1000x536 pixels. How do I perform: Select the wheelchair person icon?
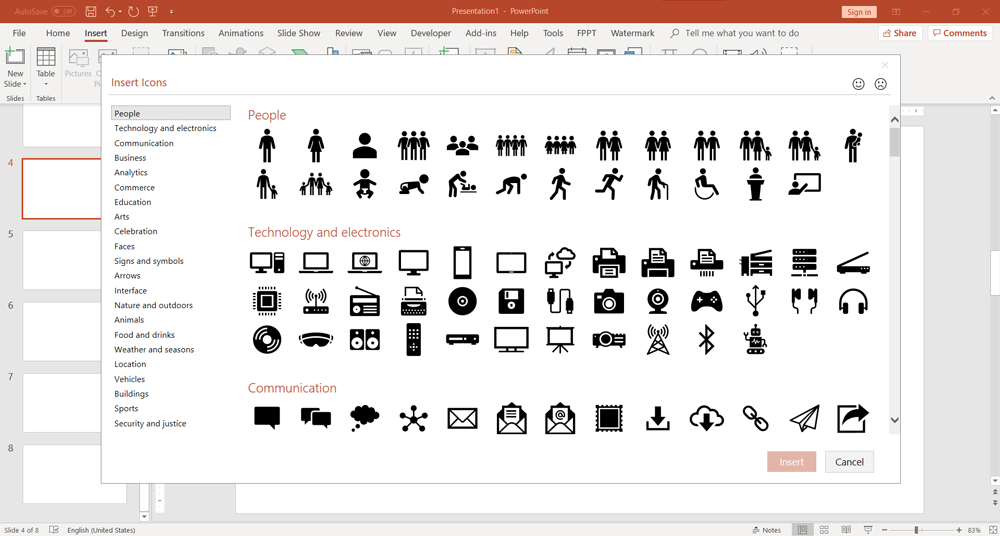pos(706,185)
